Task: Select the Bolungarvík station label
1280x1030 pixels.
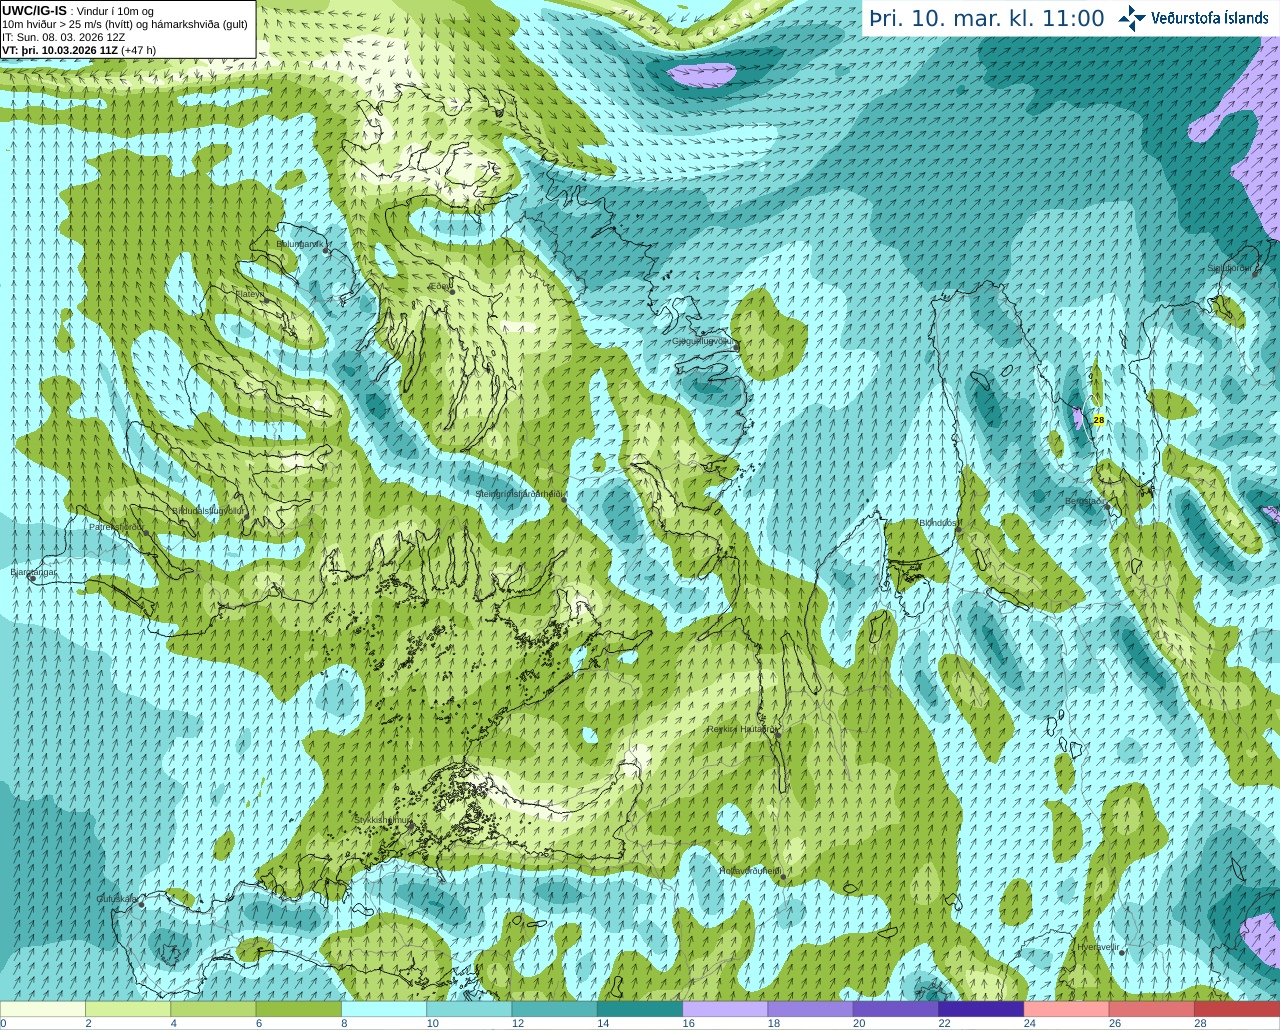Action: (298, 243)
